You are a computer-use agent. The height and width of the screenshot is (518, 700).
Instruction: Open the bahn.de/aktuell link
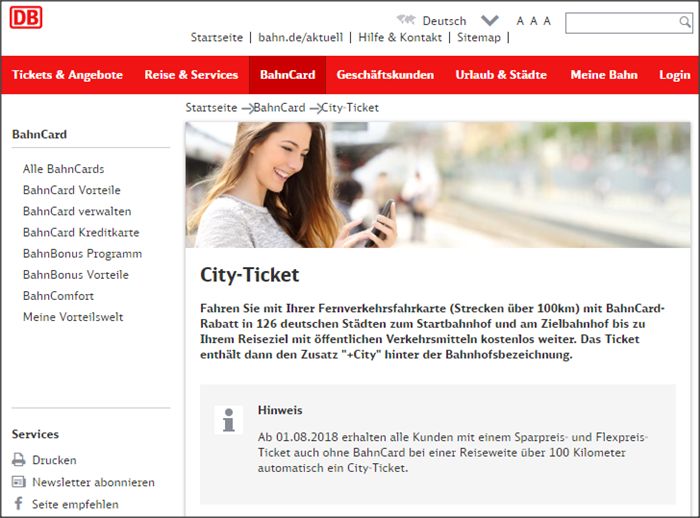pyautogui.click(x=300, y=37)
